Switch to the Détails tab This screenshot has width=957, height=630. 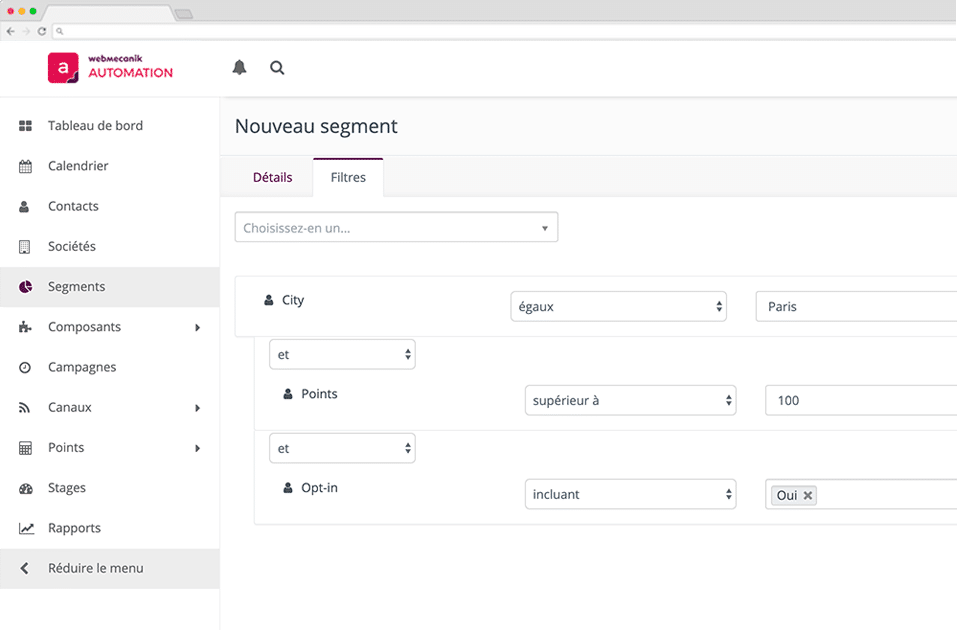pos(272,177)
